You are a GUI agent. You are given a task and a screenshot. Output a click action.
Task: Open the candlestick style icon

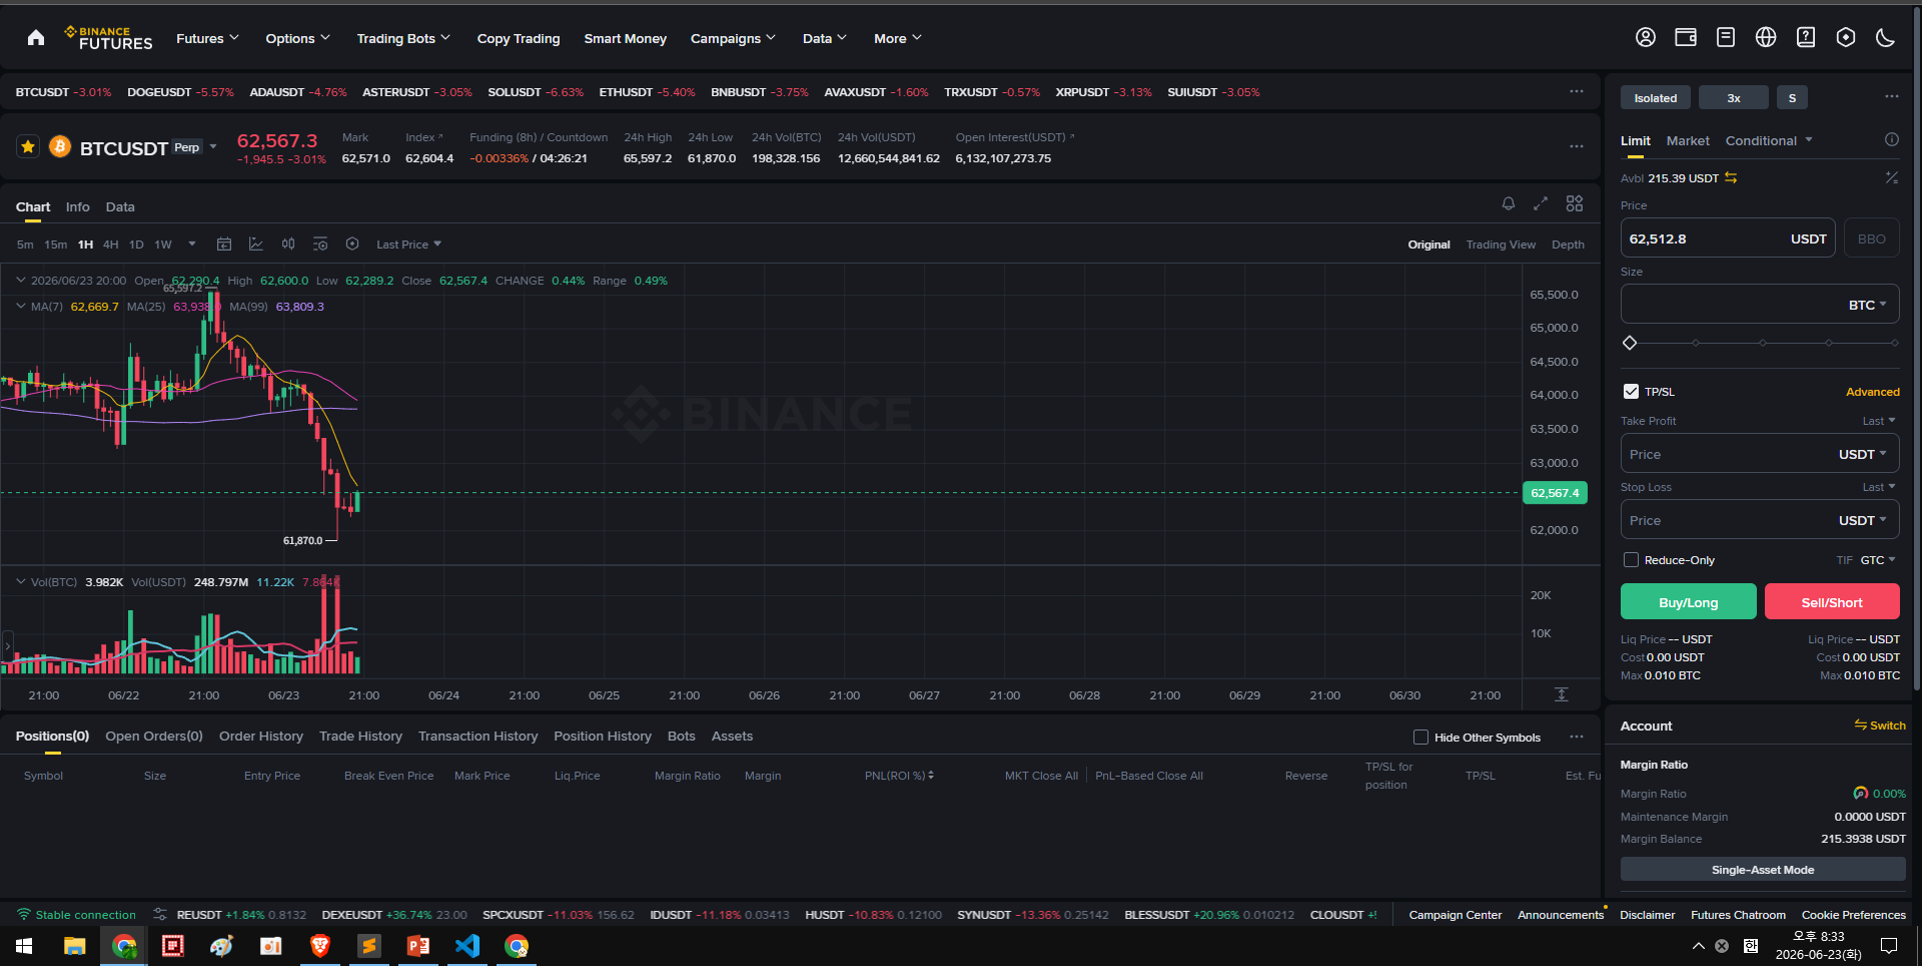coord(288,244)
